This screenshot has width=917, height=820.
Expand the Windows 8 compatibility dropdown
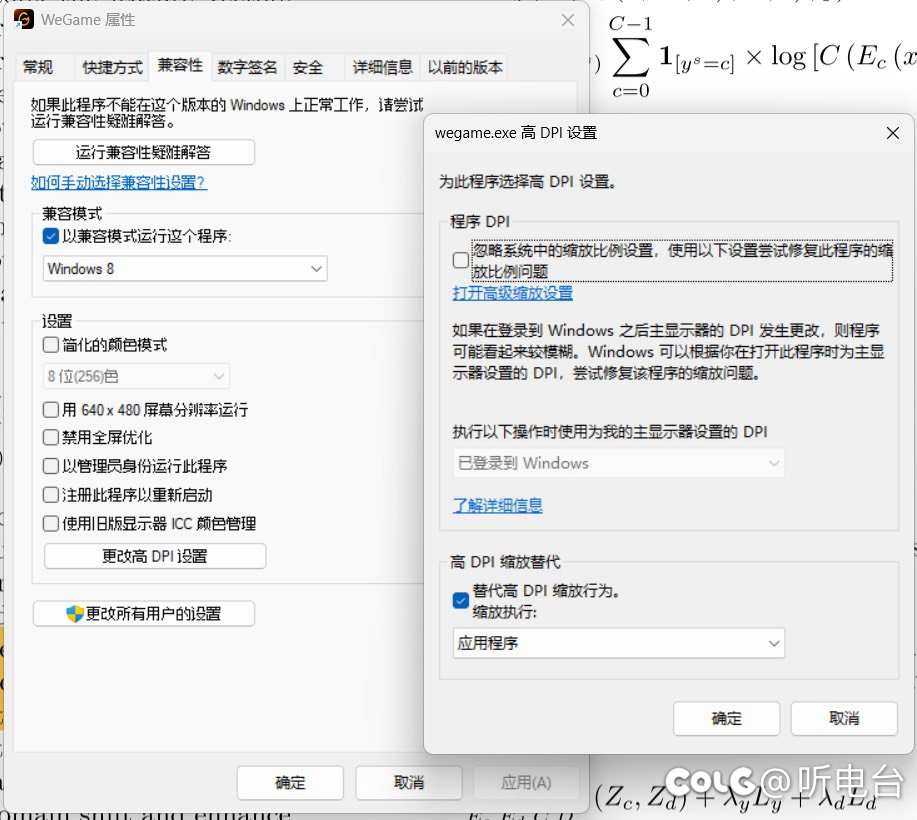[x=185, y=268]
